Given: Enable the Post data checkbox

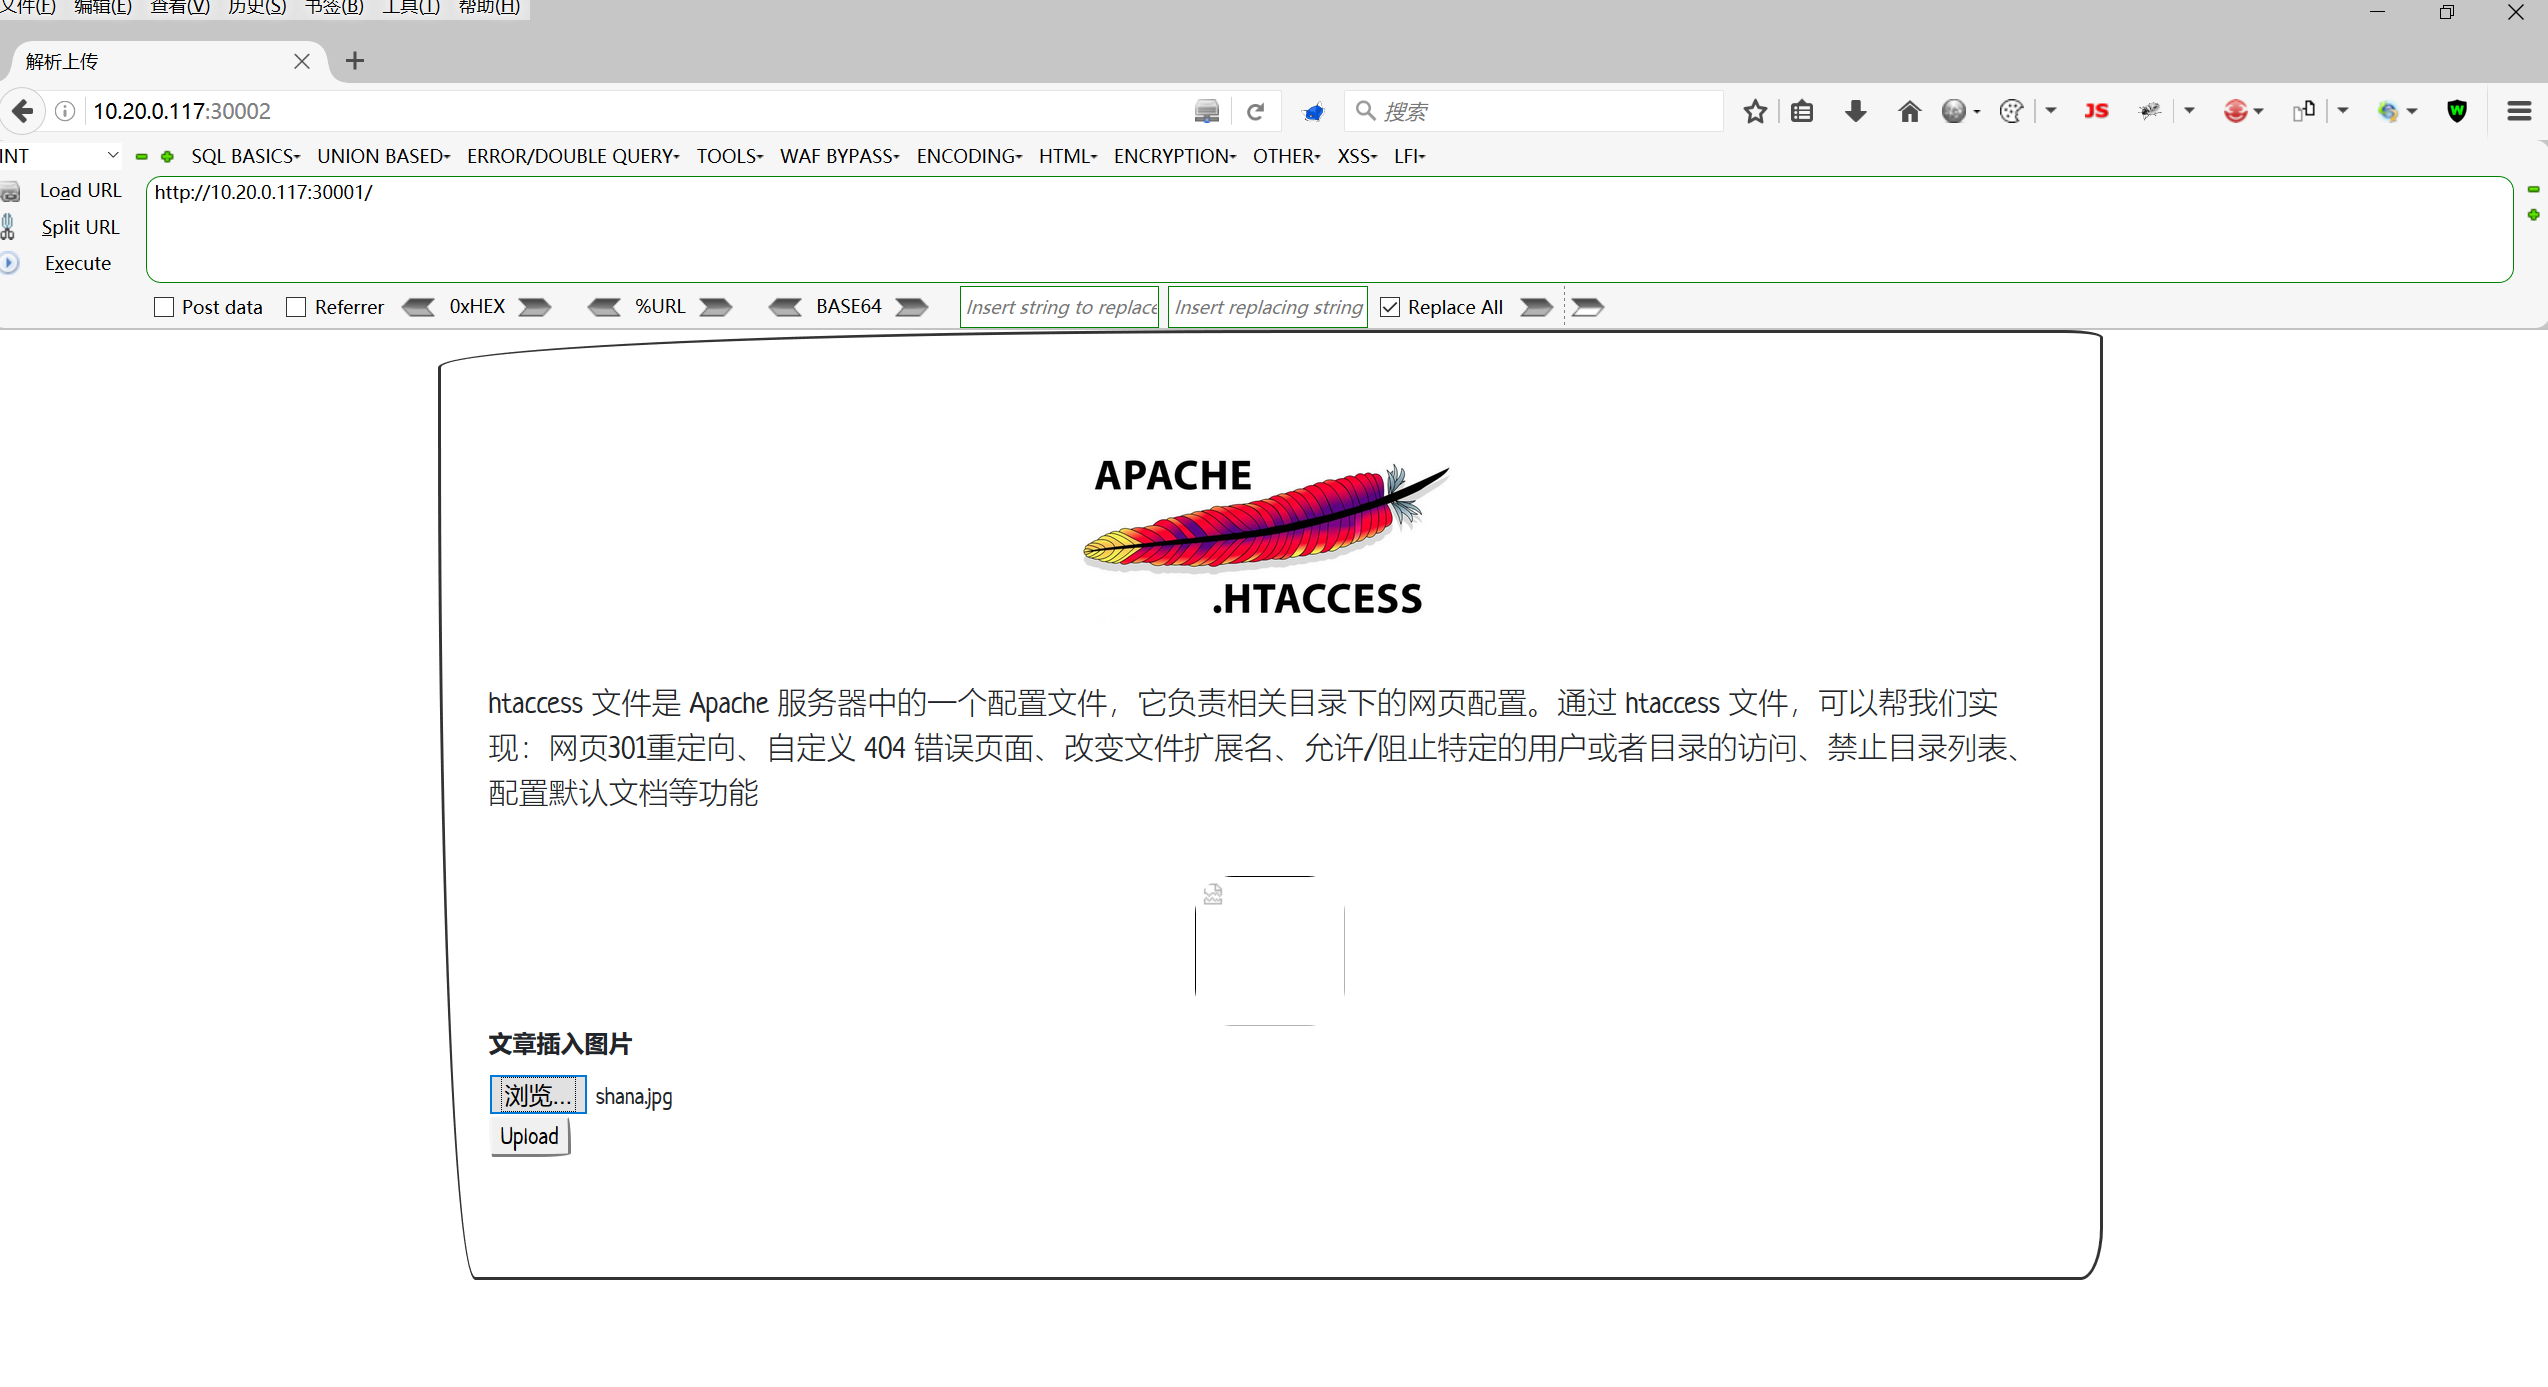Looking at the screenshot, I should (x=164, y=307).
